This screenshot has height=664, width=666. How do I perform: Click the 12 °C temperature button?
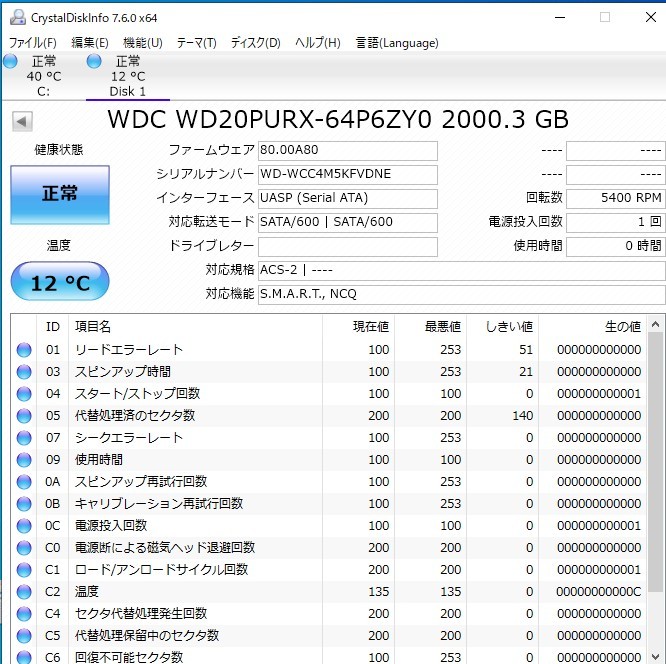coord(60,281)
